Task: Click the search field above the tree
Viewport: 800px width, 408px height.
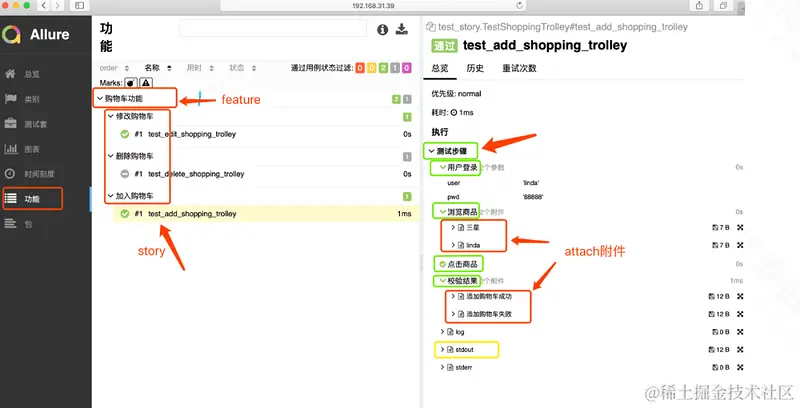Action: (x=273, y=28)
